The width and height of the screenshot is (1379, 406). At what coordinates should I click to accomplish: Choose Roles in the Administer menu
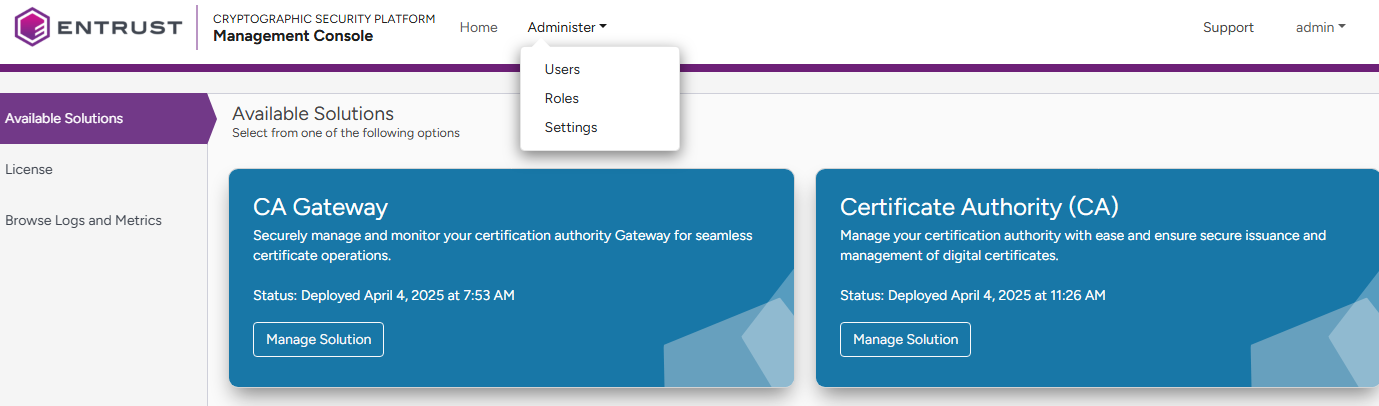click(x=562, y=99)
